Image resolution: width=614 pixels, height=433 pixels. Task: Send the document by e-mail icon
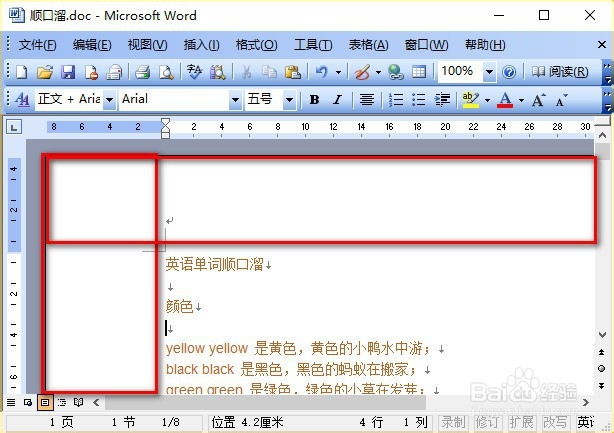point(114,72)
